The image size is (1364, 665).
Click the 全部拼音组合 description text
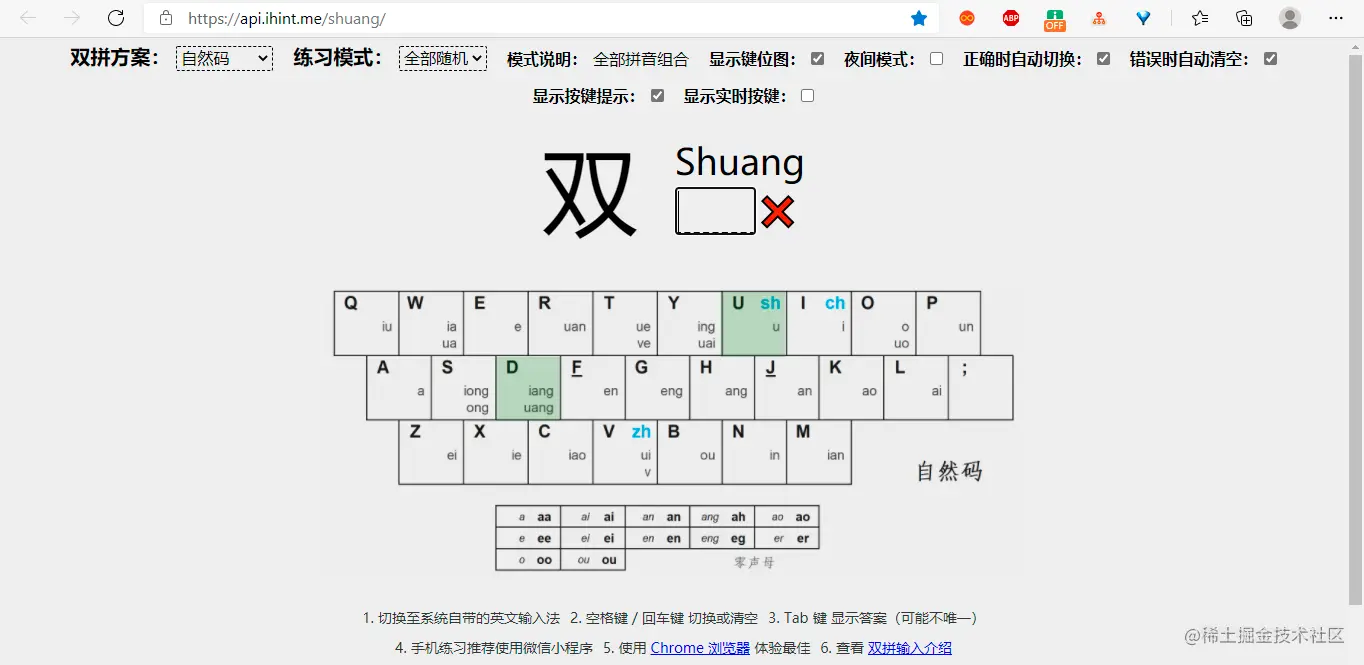coord(641,59)
